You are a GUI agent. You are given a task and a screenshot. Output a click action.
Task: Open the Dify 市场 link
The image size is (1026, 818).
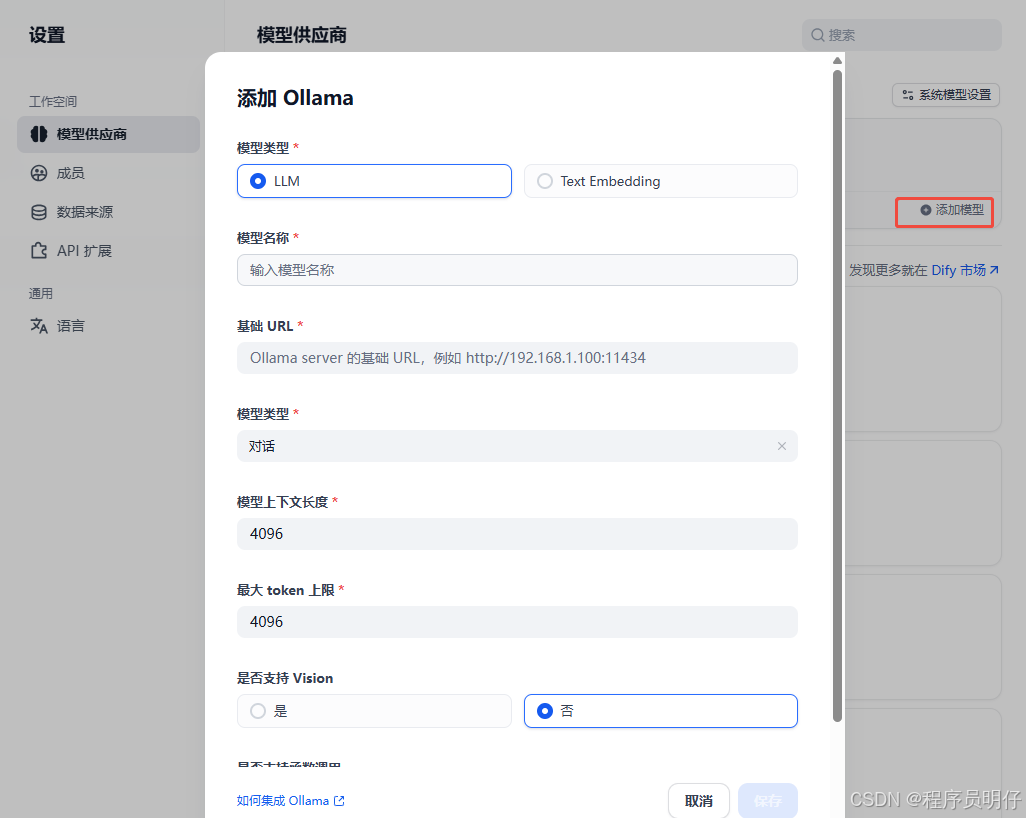(964, 270)
